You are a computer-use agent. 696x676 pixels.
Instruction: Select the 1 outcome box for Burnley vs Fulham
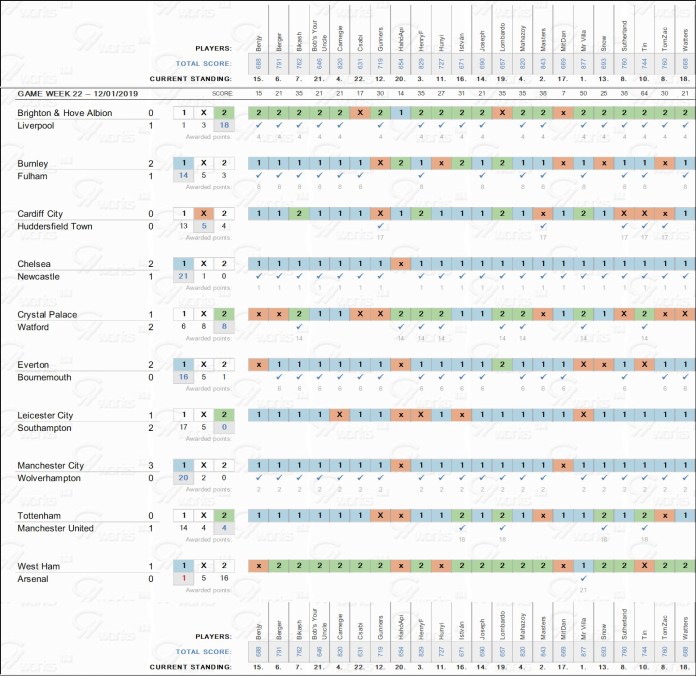point(183,163)
